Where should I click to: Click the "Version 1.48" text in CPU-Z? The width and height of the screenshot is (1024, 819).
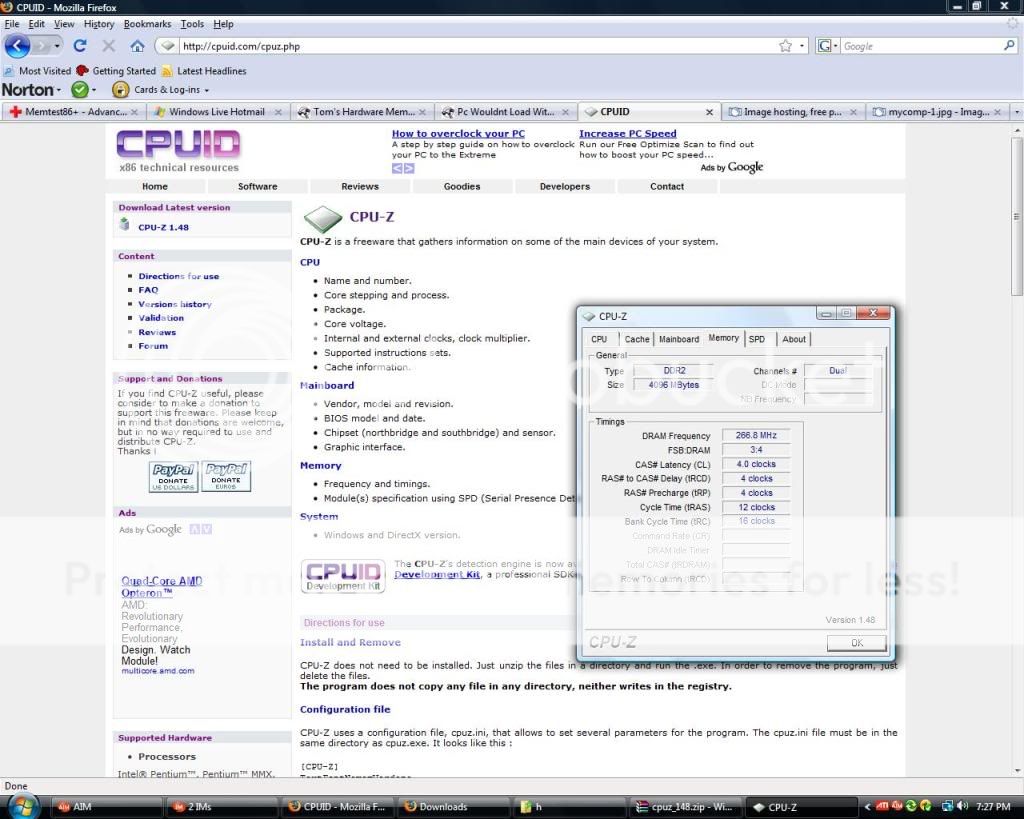point(850,620)
